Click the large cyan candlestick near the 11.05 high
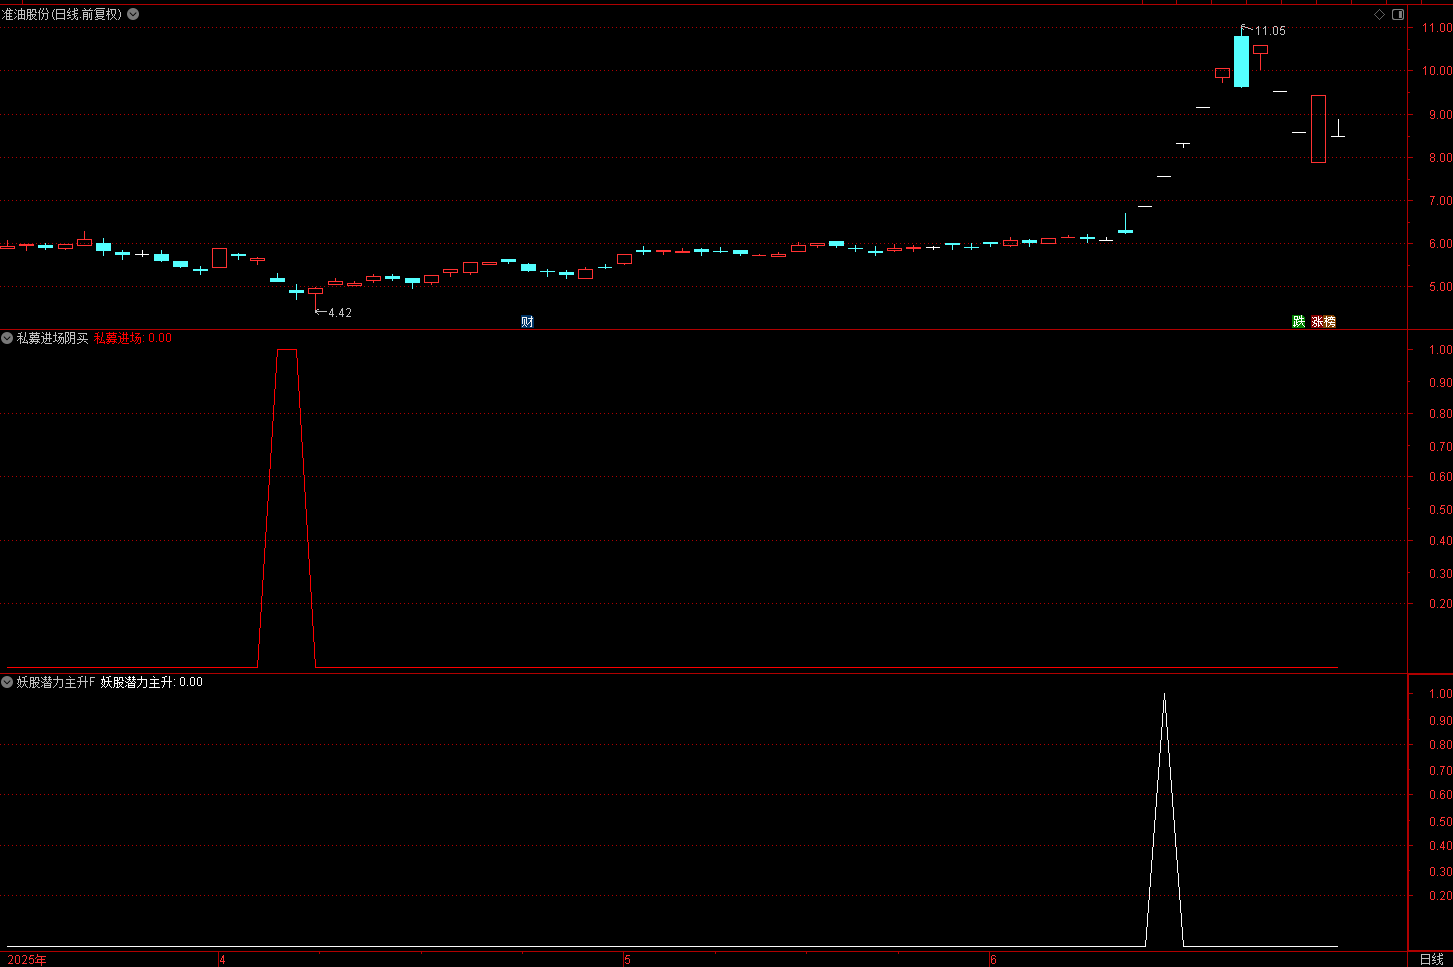1453x967 pixels. [x=1241, y=61]
